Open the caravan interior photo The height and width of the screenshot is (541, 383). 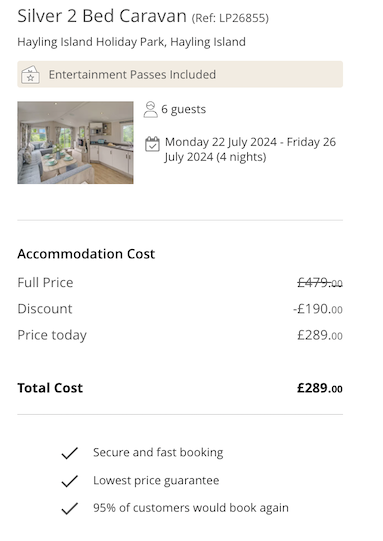pos(75,142)
